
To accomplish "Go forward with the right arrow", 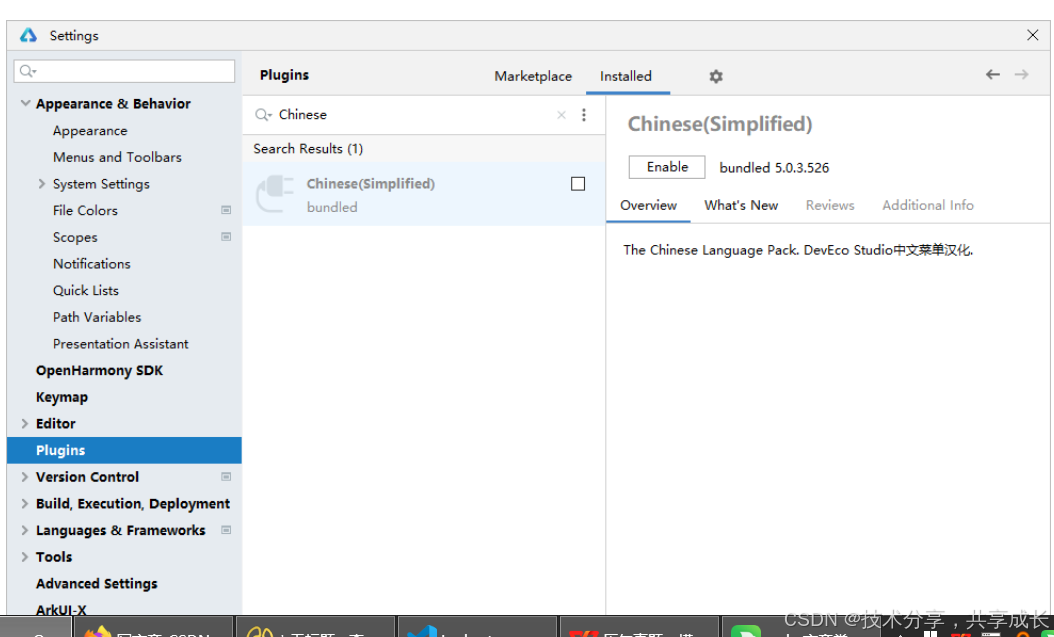I will [x=1022, y=75].
